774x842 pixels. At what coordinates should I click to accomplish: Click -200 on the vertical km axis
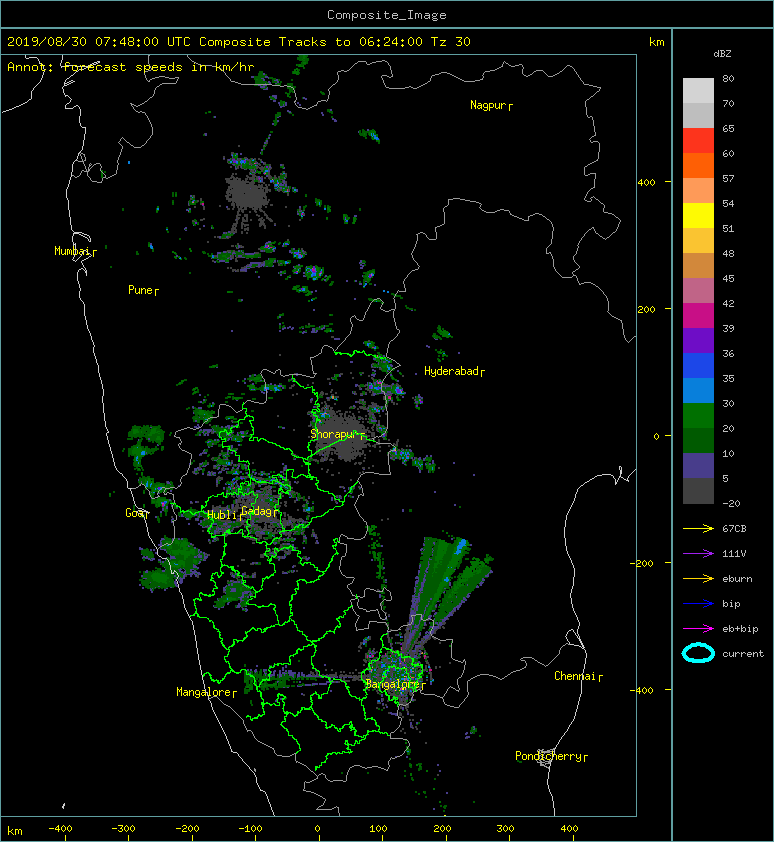click(x=642, y=563)
